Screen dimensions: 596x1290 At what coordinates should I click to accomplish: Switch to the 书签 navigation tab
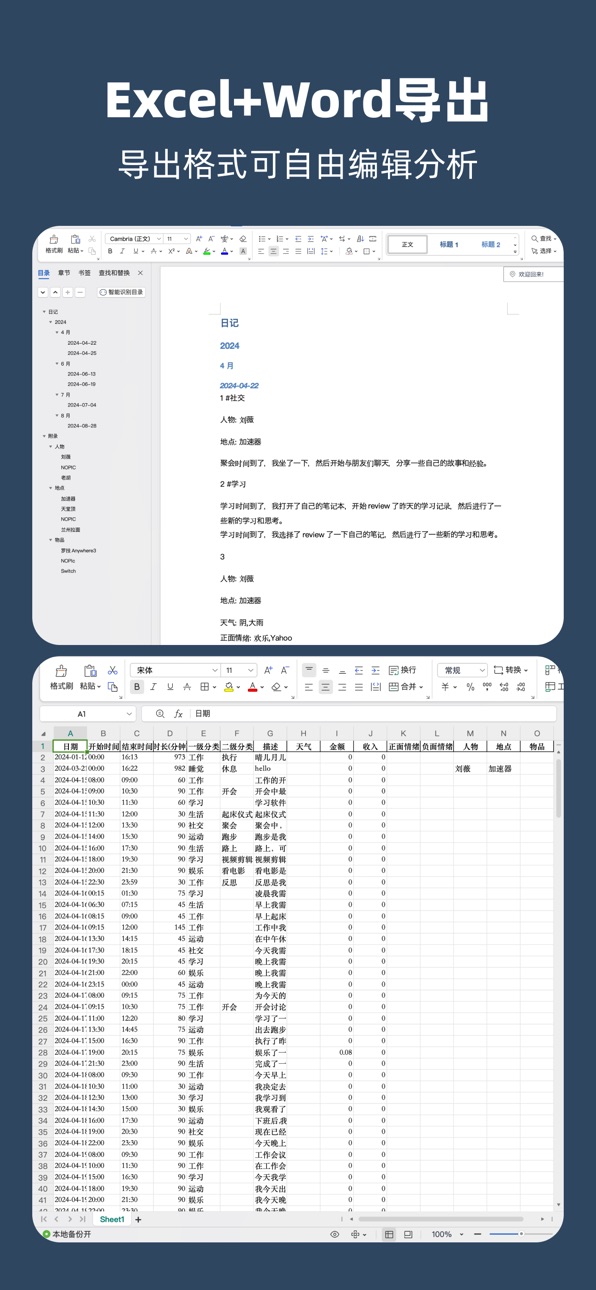(84, 273)
